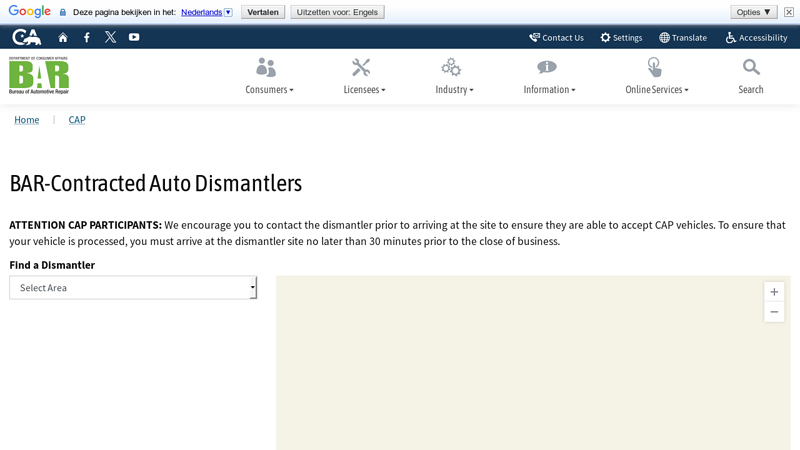The image size is (800, 450).
Task: Open the Opties dropdown in translate bar
Action: pos(753,12)
